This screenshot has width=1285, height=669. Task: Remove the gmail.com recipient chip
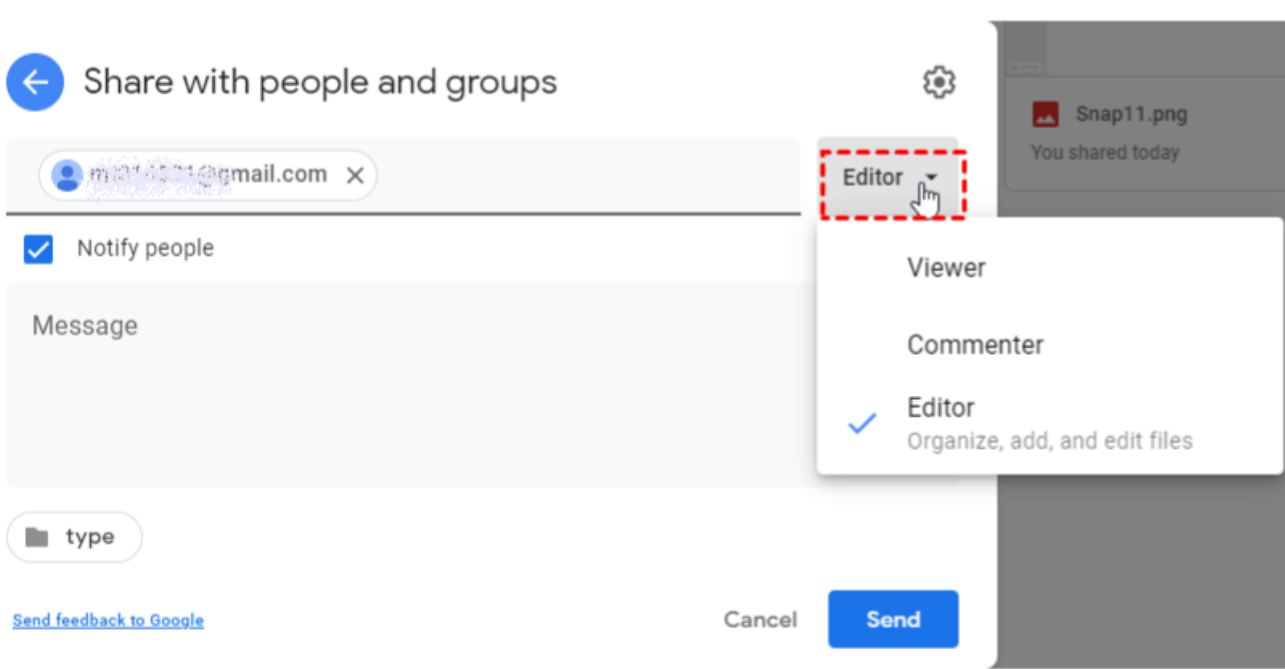[354, 176]
